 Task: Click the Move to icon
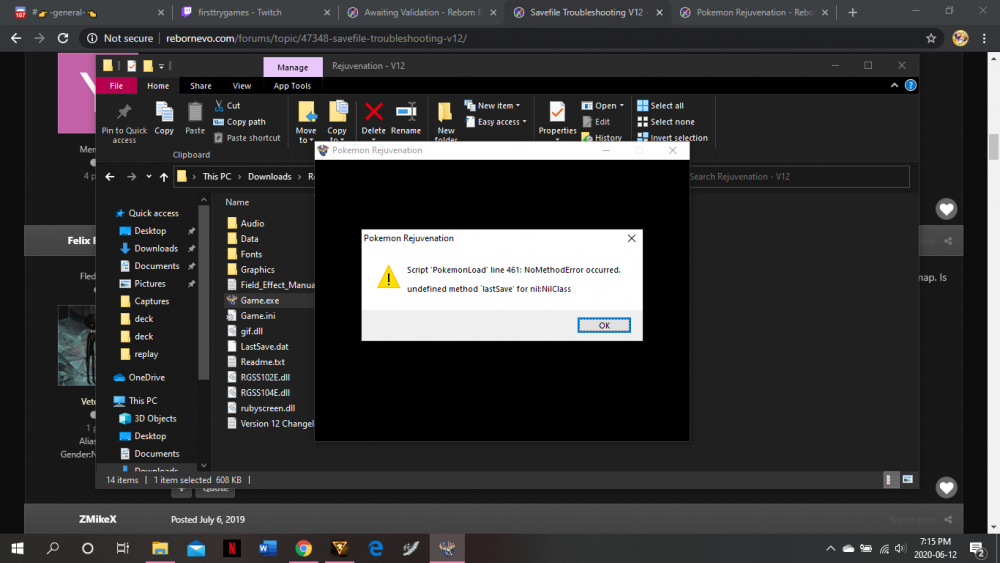[x=307, y=112]
